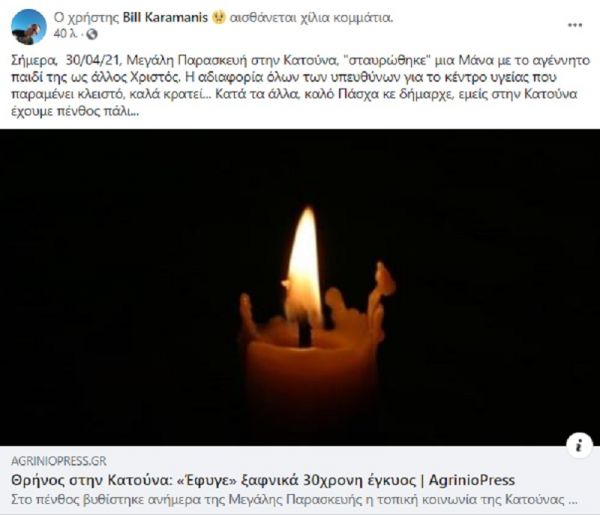Open the AGRINIOPRESS.GR source domain
Viewport: 600px width, 515px height.
click(59, 461)
